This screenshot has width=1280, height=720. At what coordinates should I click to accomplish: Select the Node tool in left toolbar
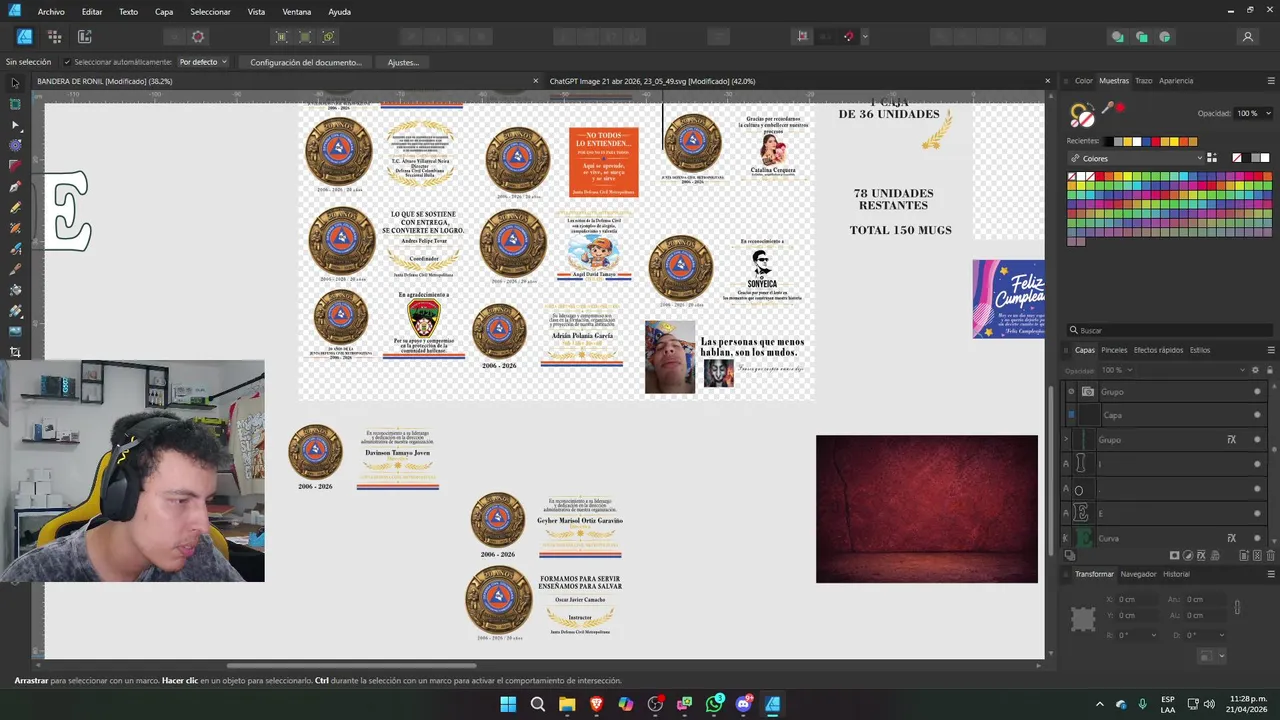[15, 125]
